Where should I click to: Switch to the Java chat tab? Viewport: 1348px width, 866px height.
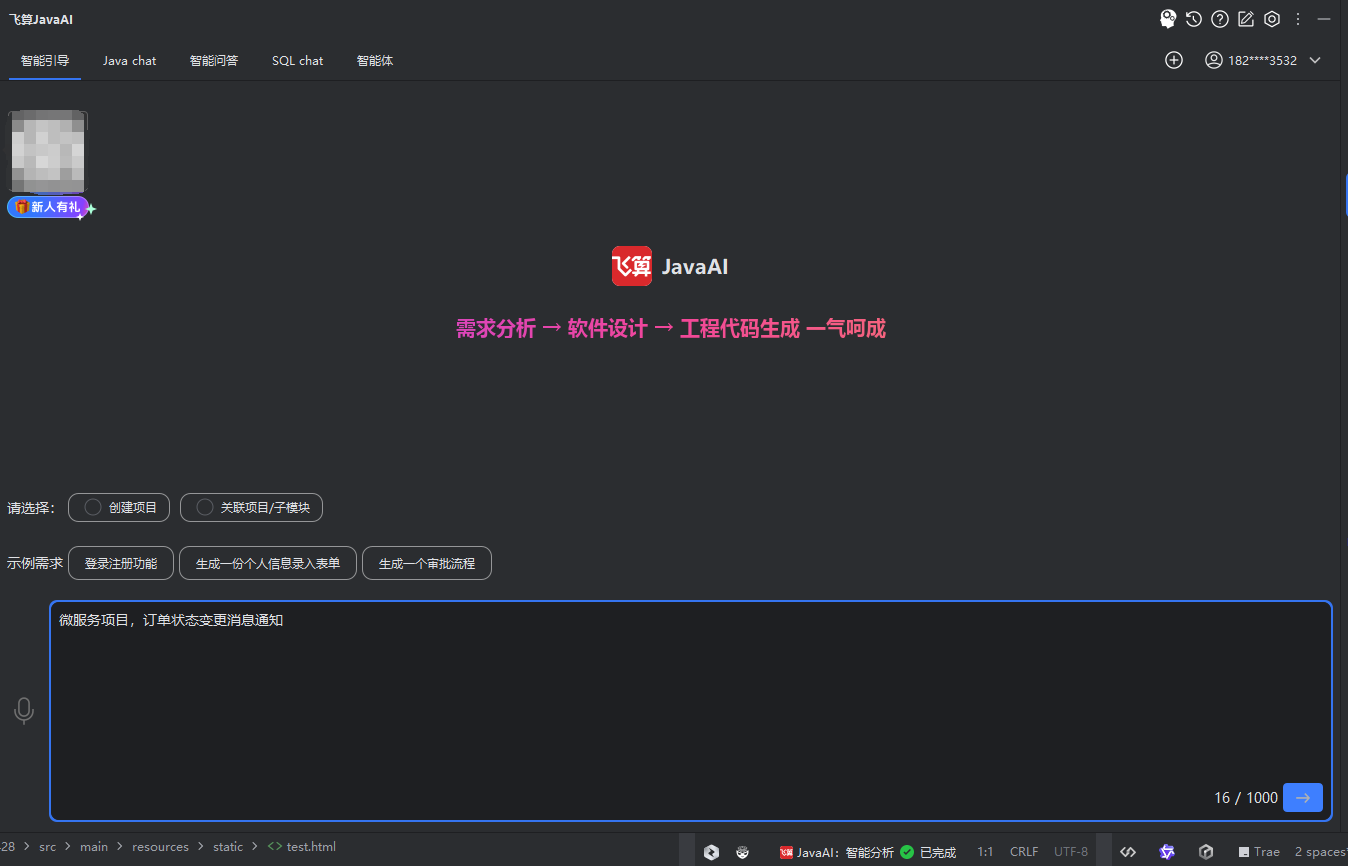(130, 61)
